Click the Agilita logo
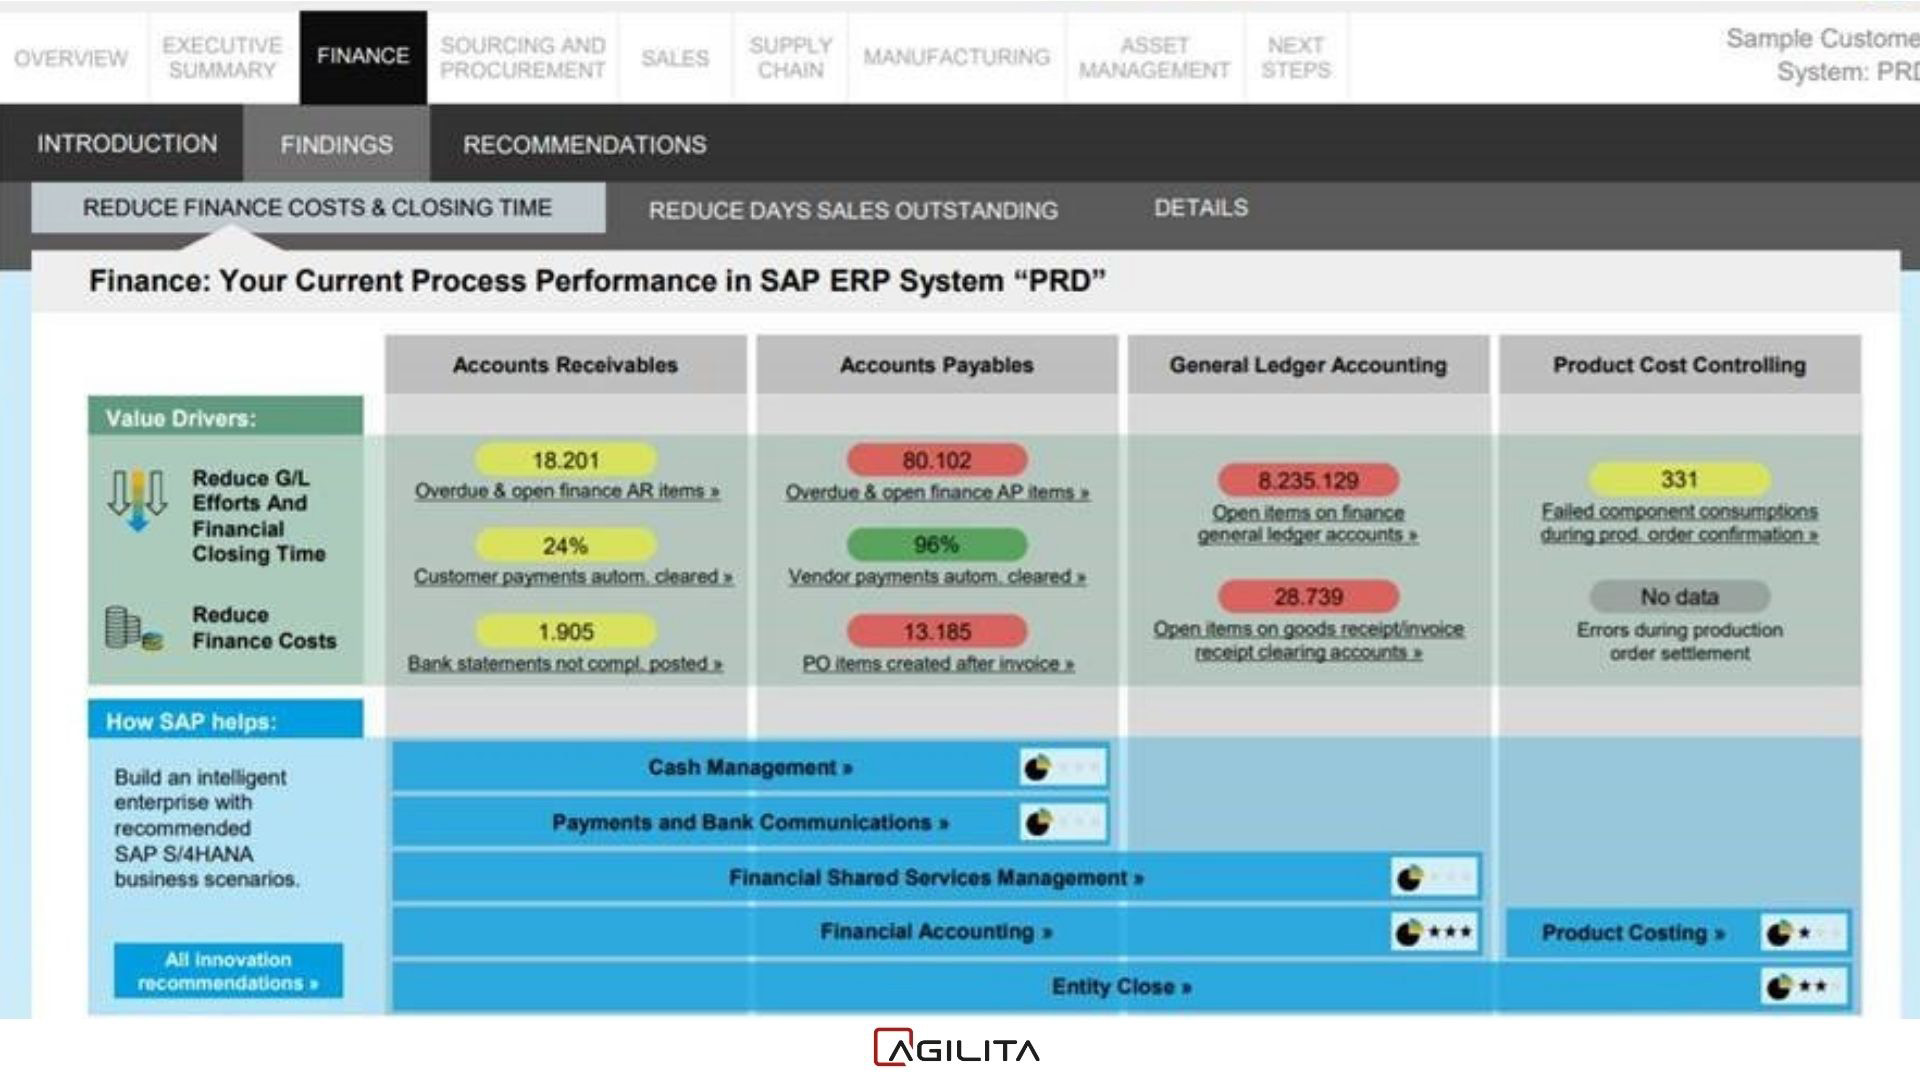The image size is (1920, 1080). [x=957, y=1048]
